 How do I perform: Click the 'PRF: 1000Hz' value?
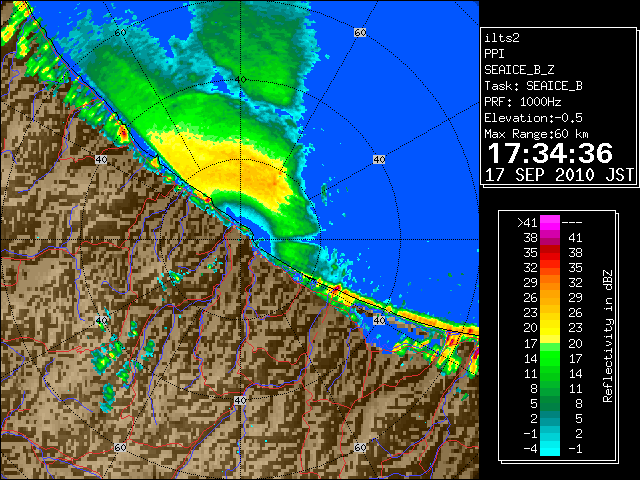pos(523,102)
